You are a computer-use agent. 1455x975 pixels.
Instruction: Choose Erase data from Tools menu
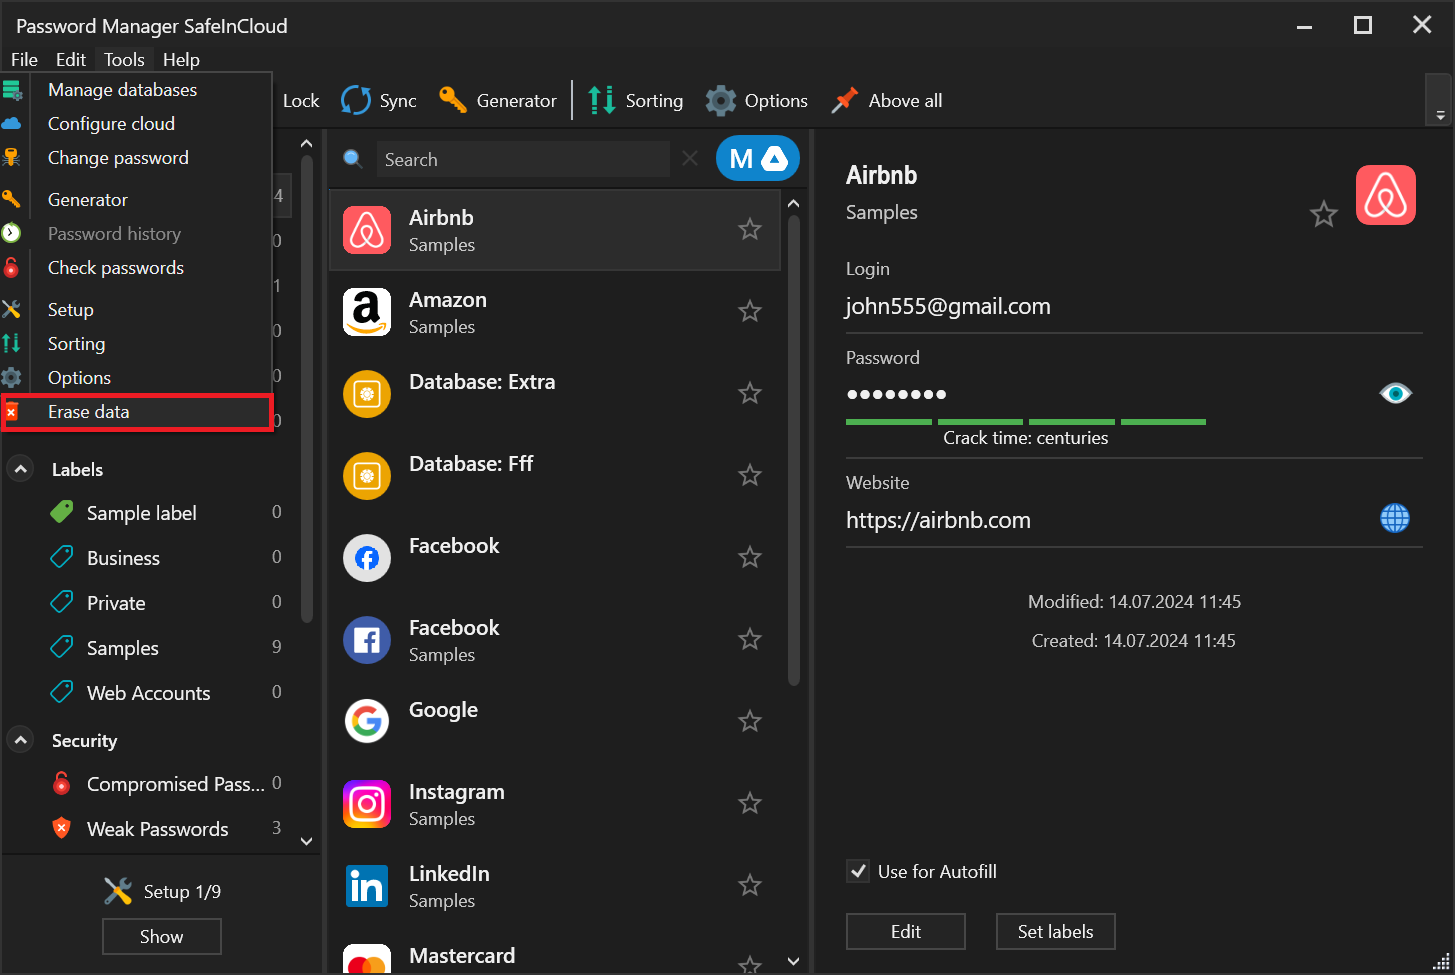[x=137, y=412]
